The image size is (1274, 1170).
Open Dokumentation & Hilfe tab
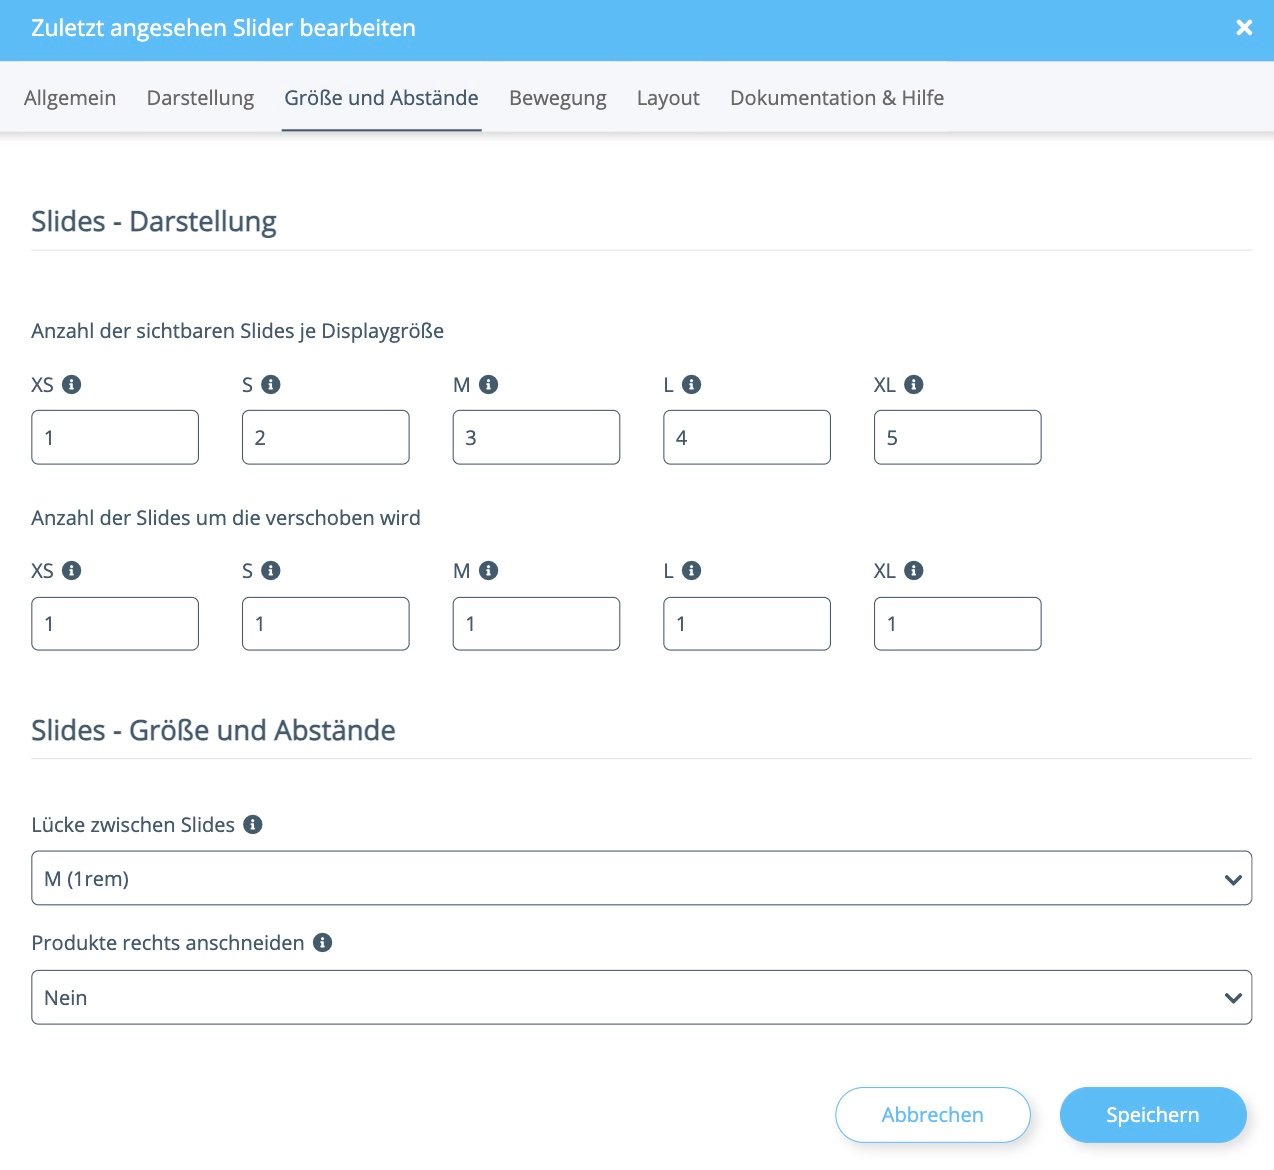point(837,98)
